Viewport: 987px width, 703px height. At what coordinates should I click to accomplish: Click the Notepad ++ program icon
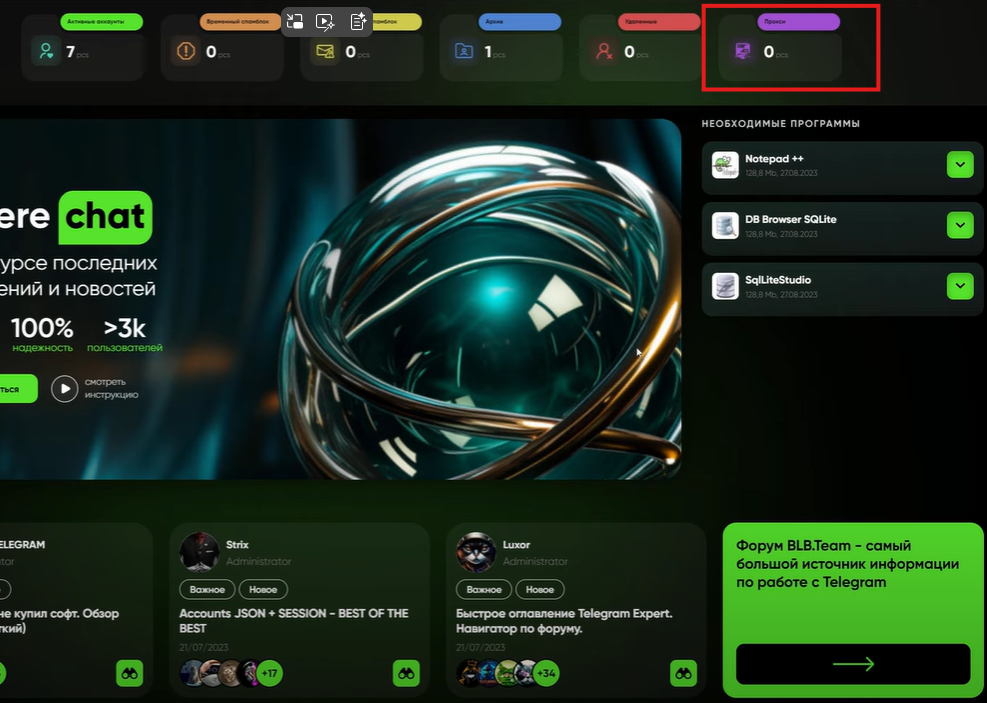tap(725, 165)
